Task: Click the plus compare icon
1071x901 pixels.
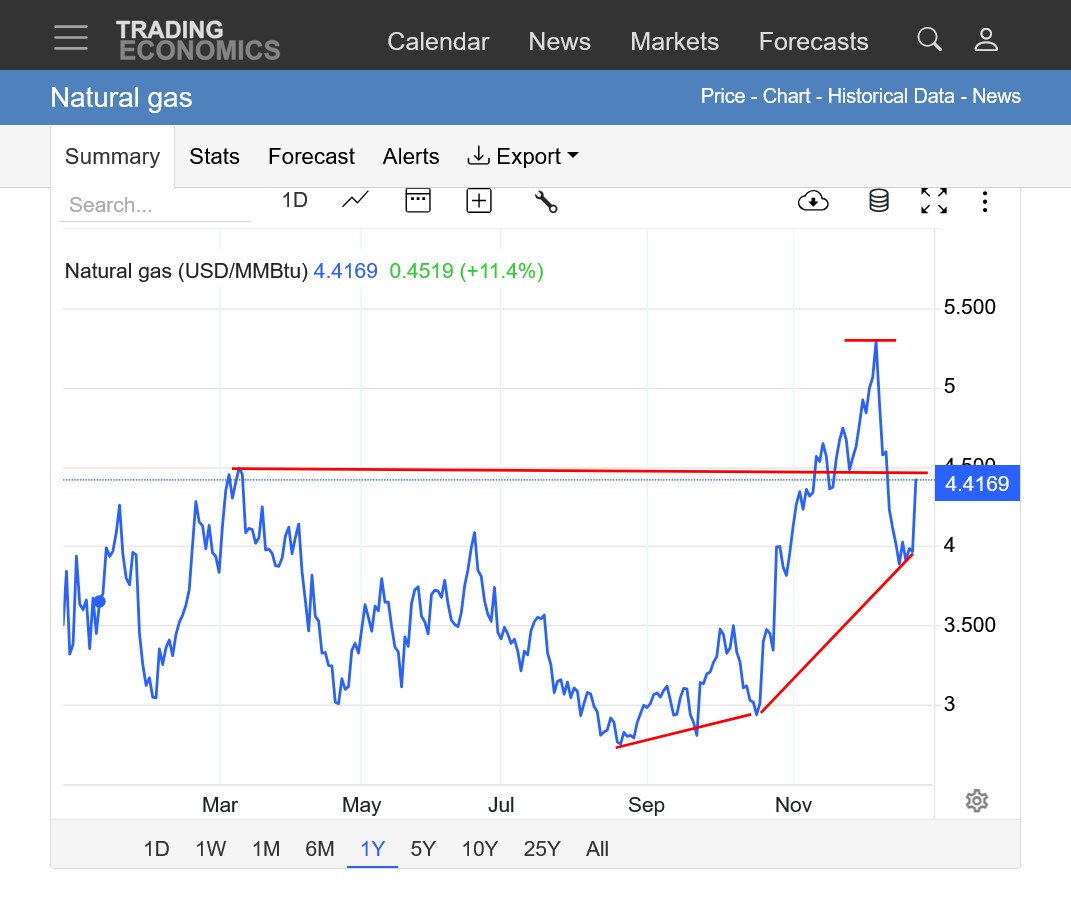Action: coord(479,201)
